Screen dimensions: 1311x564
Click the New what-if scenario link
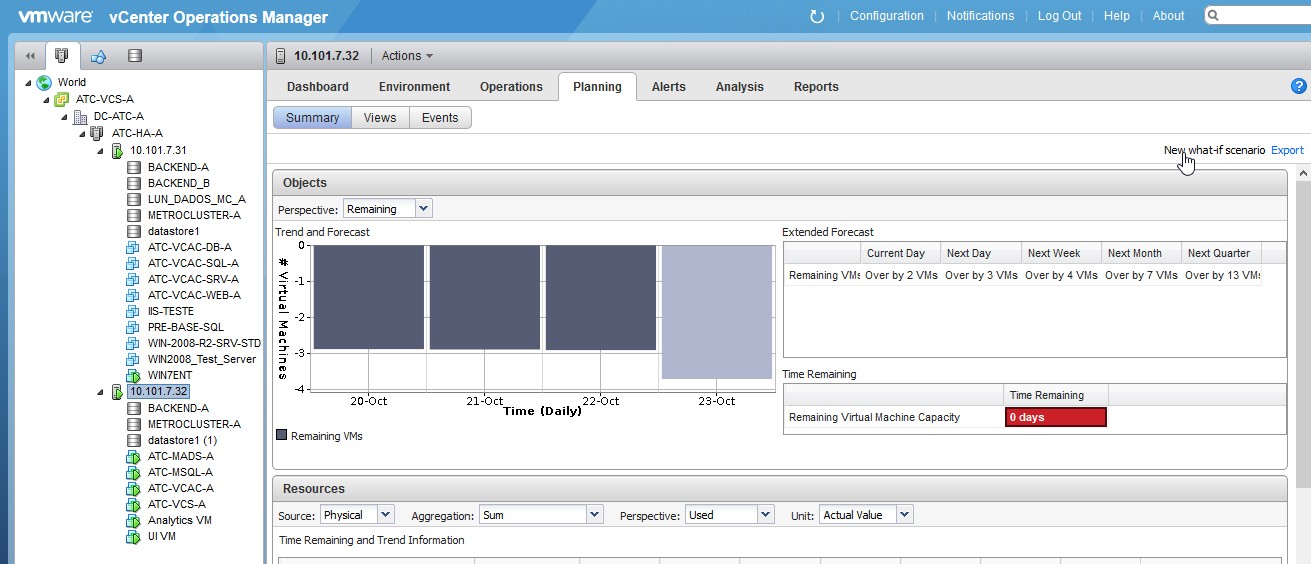tap(1214, 150)
